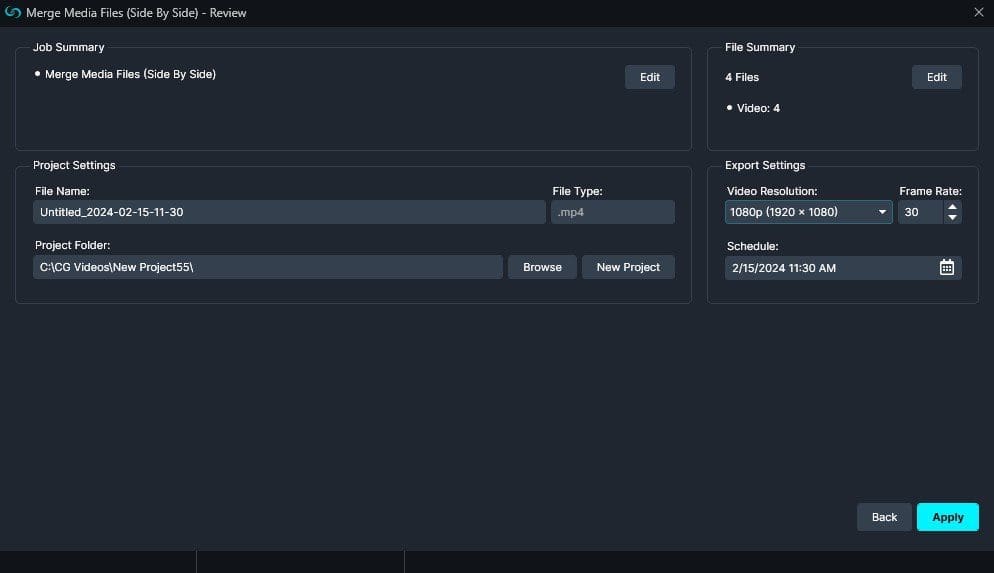The image size is (994, 573).
Task: Select the '4 Files' count text
Action: 742,77
